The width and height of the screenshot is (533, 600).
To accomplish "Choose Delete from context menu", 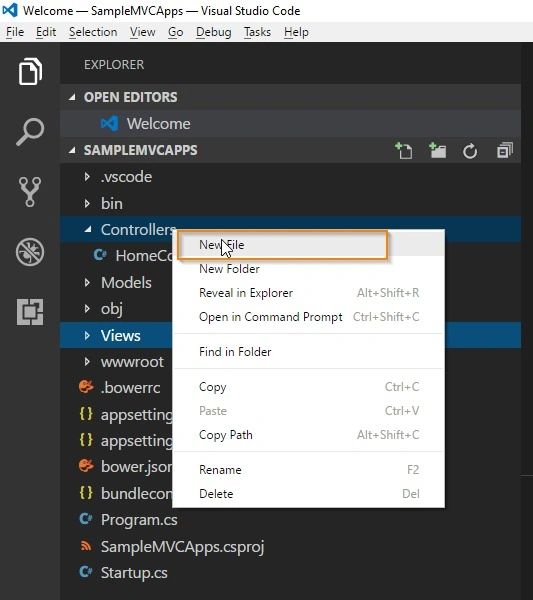I will pyautogui.click(x=309, y=494).
